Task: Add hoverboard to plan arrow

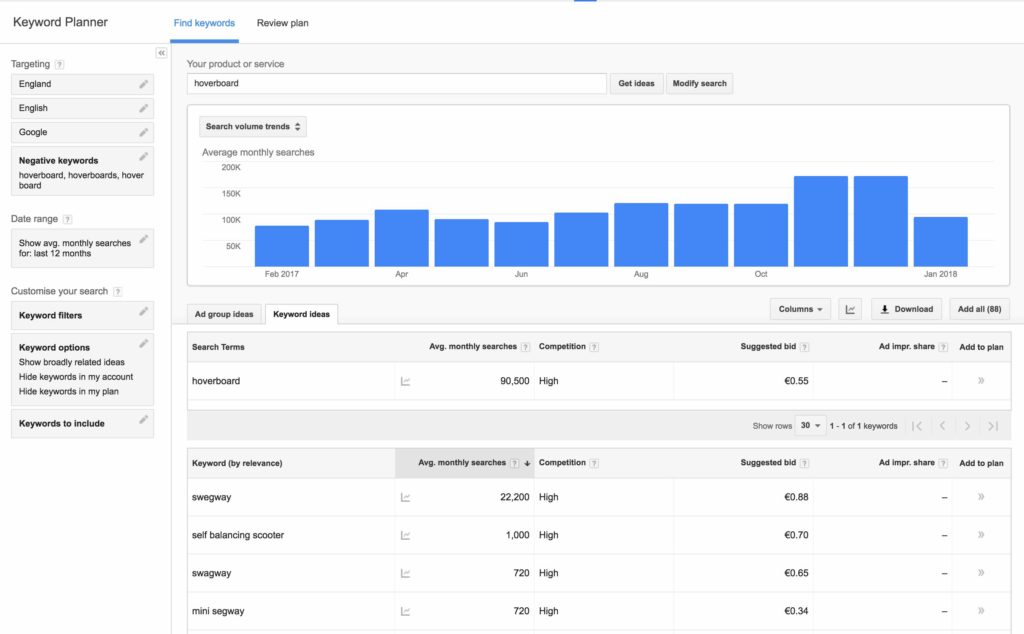Action: pyautogui.click(x=981, y=381)
